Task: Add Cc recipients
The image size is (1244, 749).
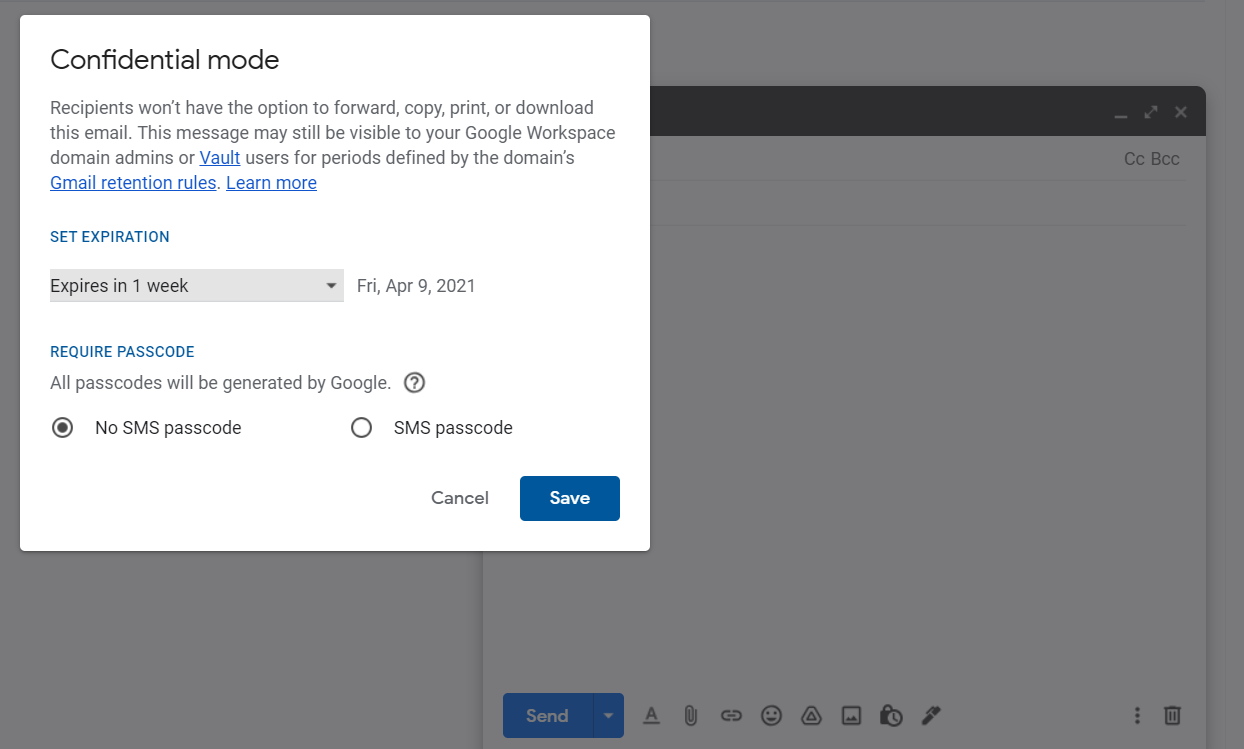Action: [1134, 159]
